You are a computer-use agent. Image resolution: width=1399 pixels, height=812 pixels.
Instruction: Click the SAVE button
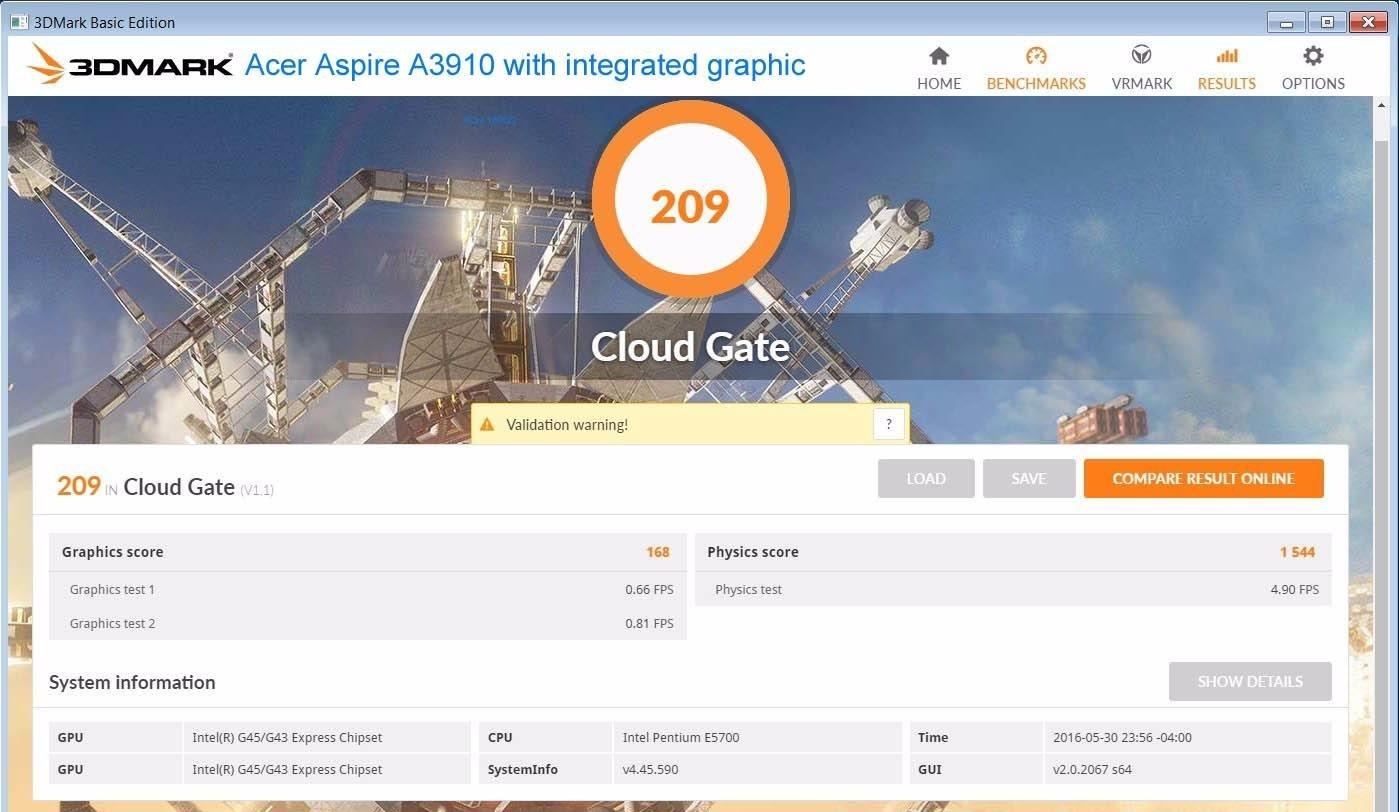[x=1029, y=479]
